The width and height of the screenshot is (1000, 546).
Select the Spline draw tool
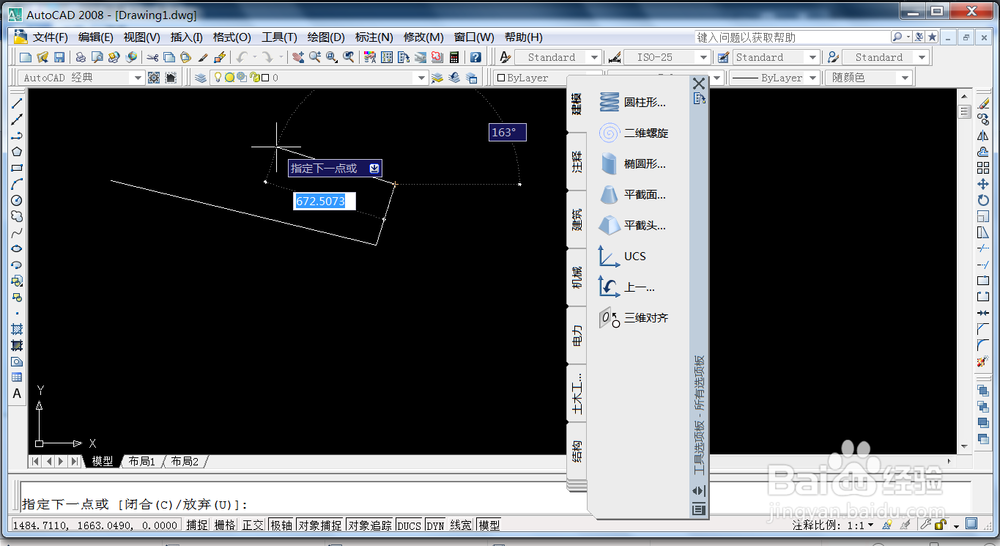(17, 232)
